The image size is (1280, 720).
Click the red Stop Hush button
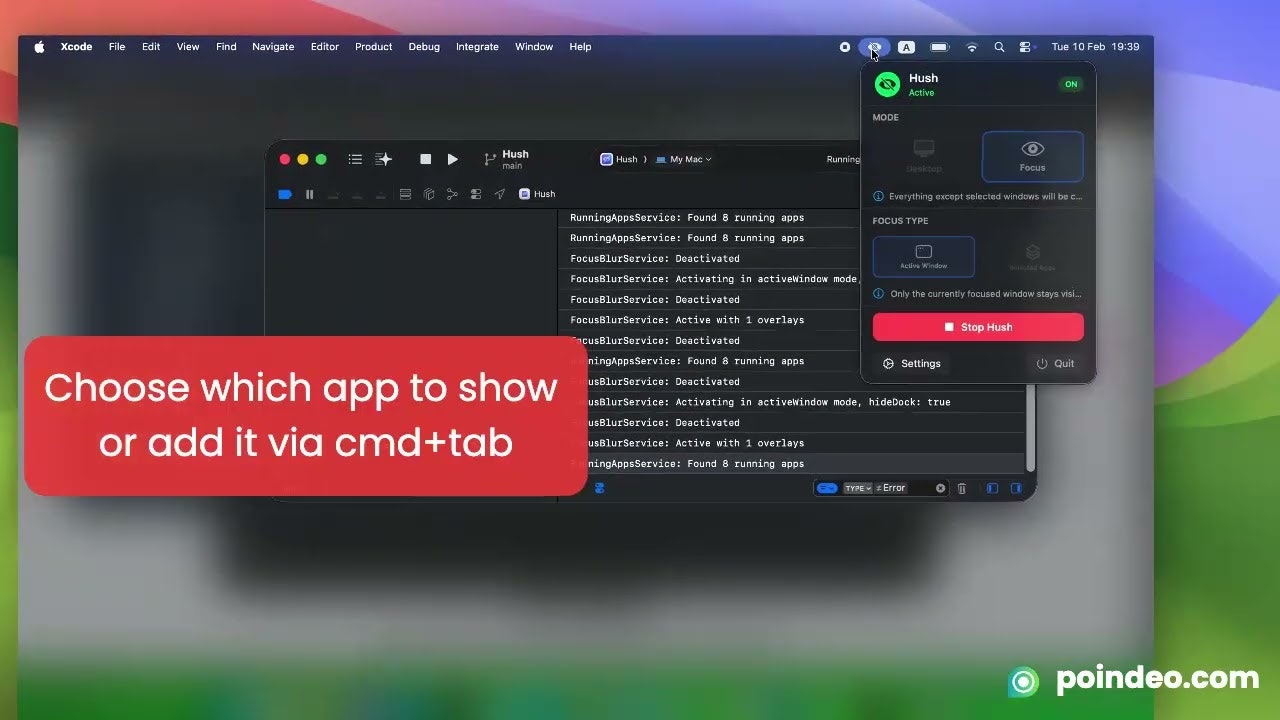[977, 327]
